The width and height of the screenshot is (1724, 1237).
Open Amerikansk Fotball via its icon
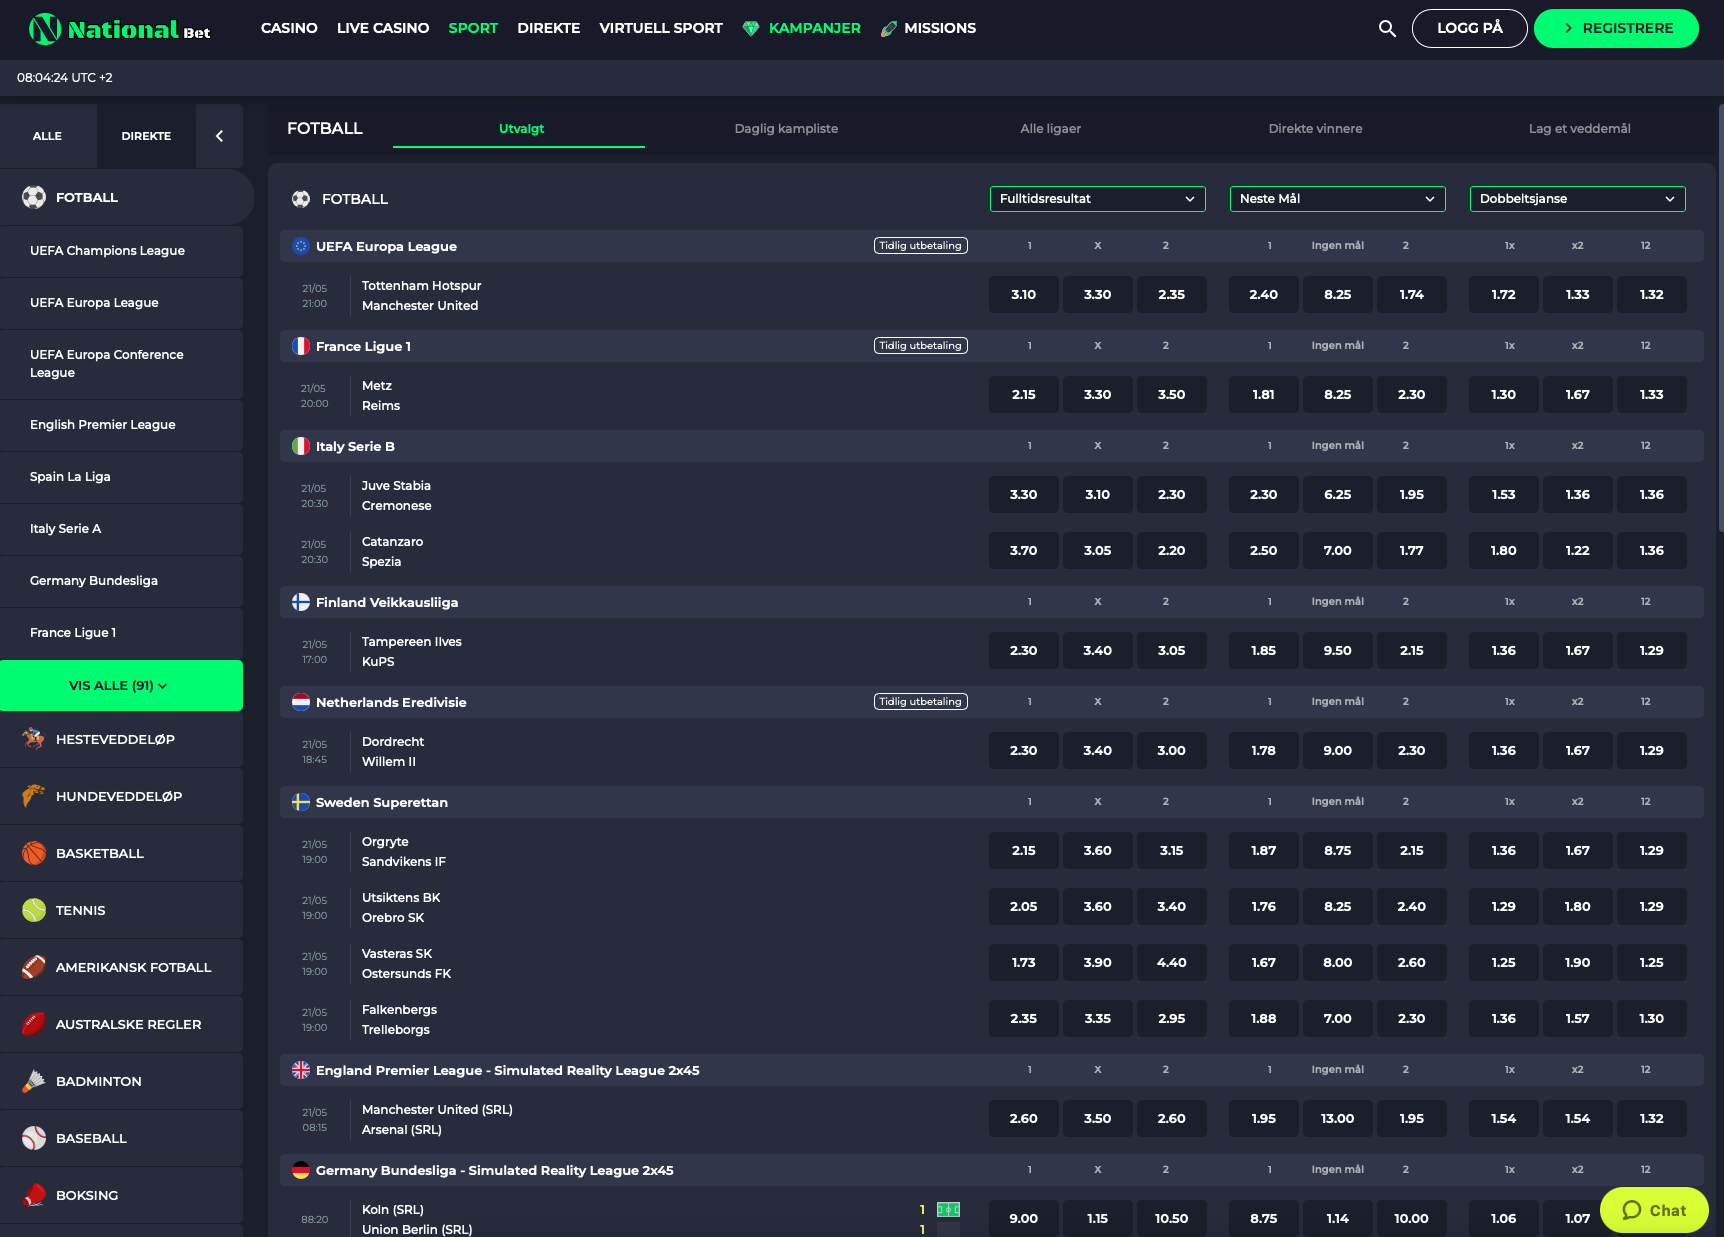[33, 967]
